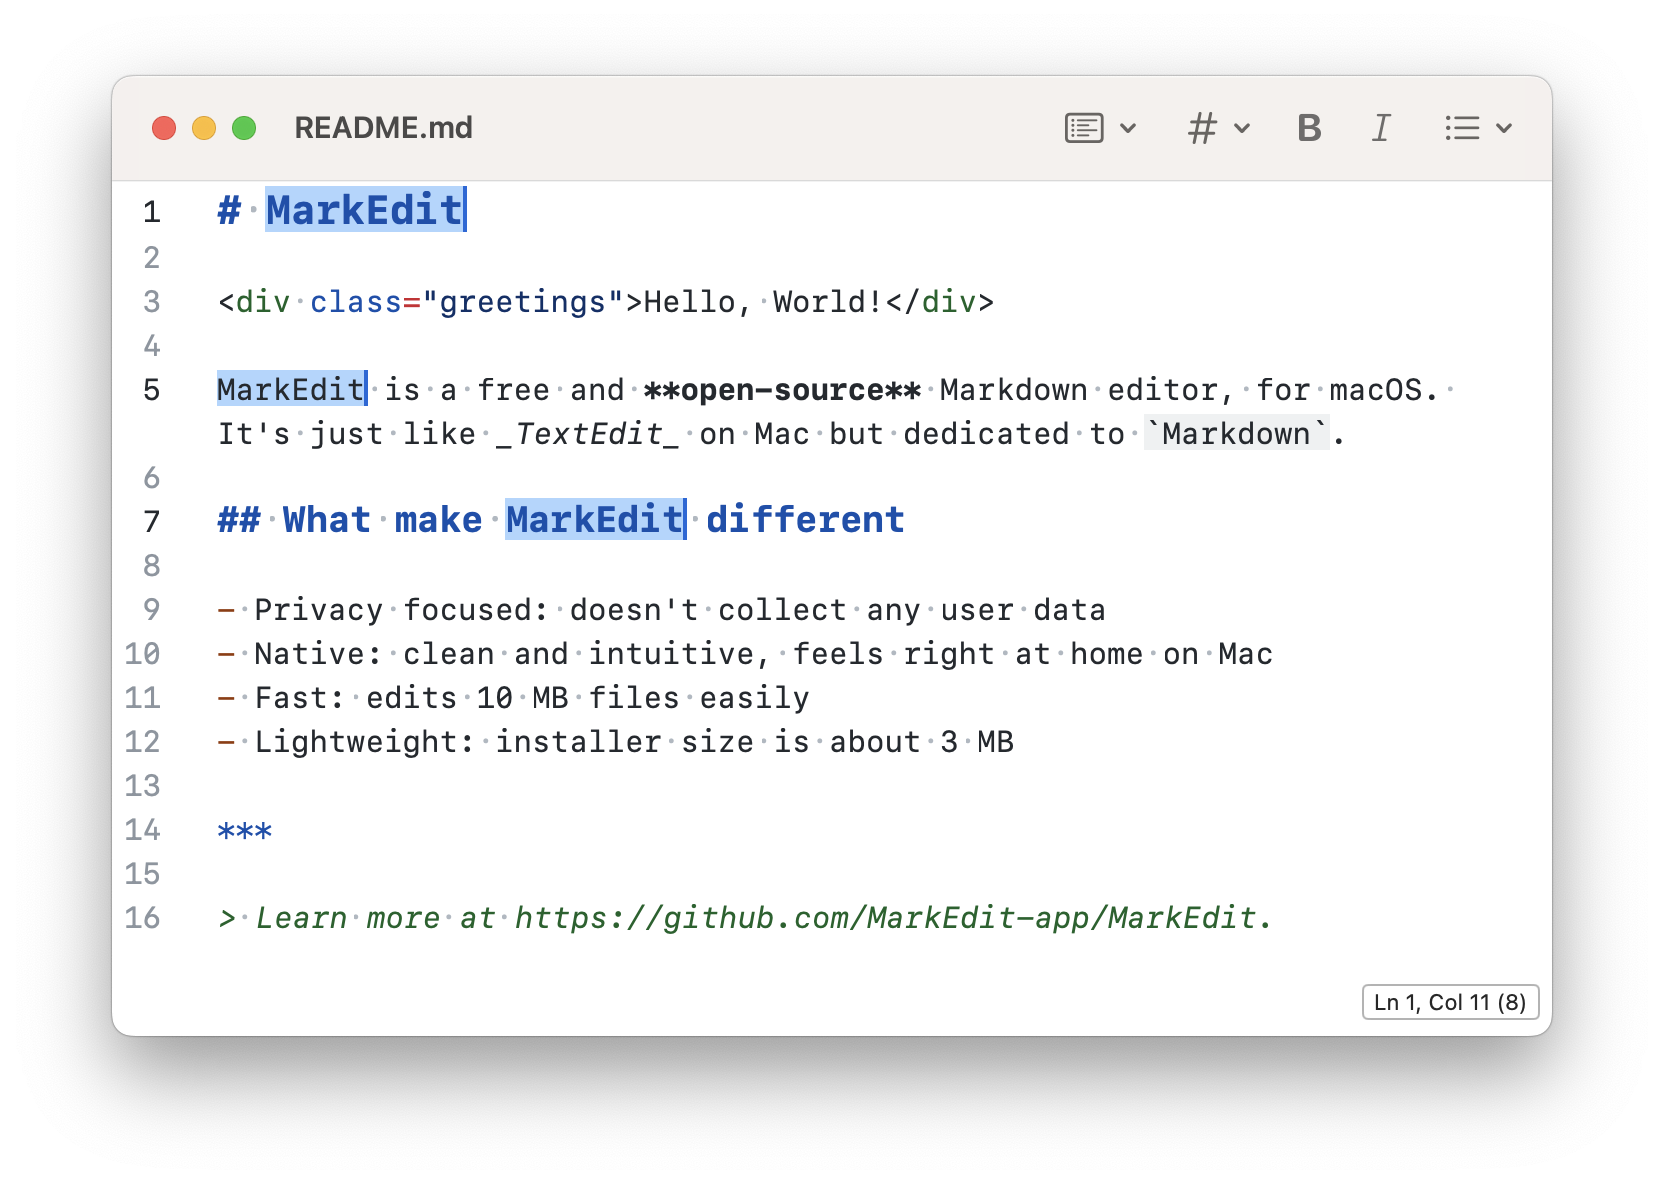Screen dimensions: 1664x1184
Task: Click the README.md window title
Action: tap(384, 128)
